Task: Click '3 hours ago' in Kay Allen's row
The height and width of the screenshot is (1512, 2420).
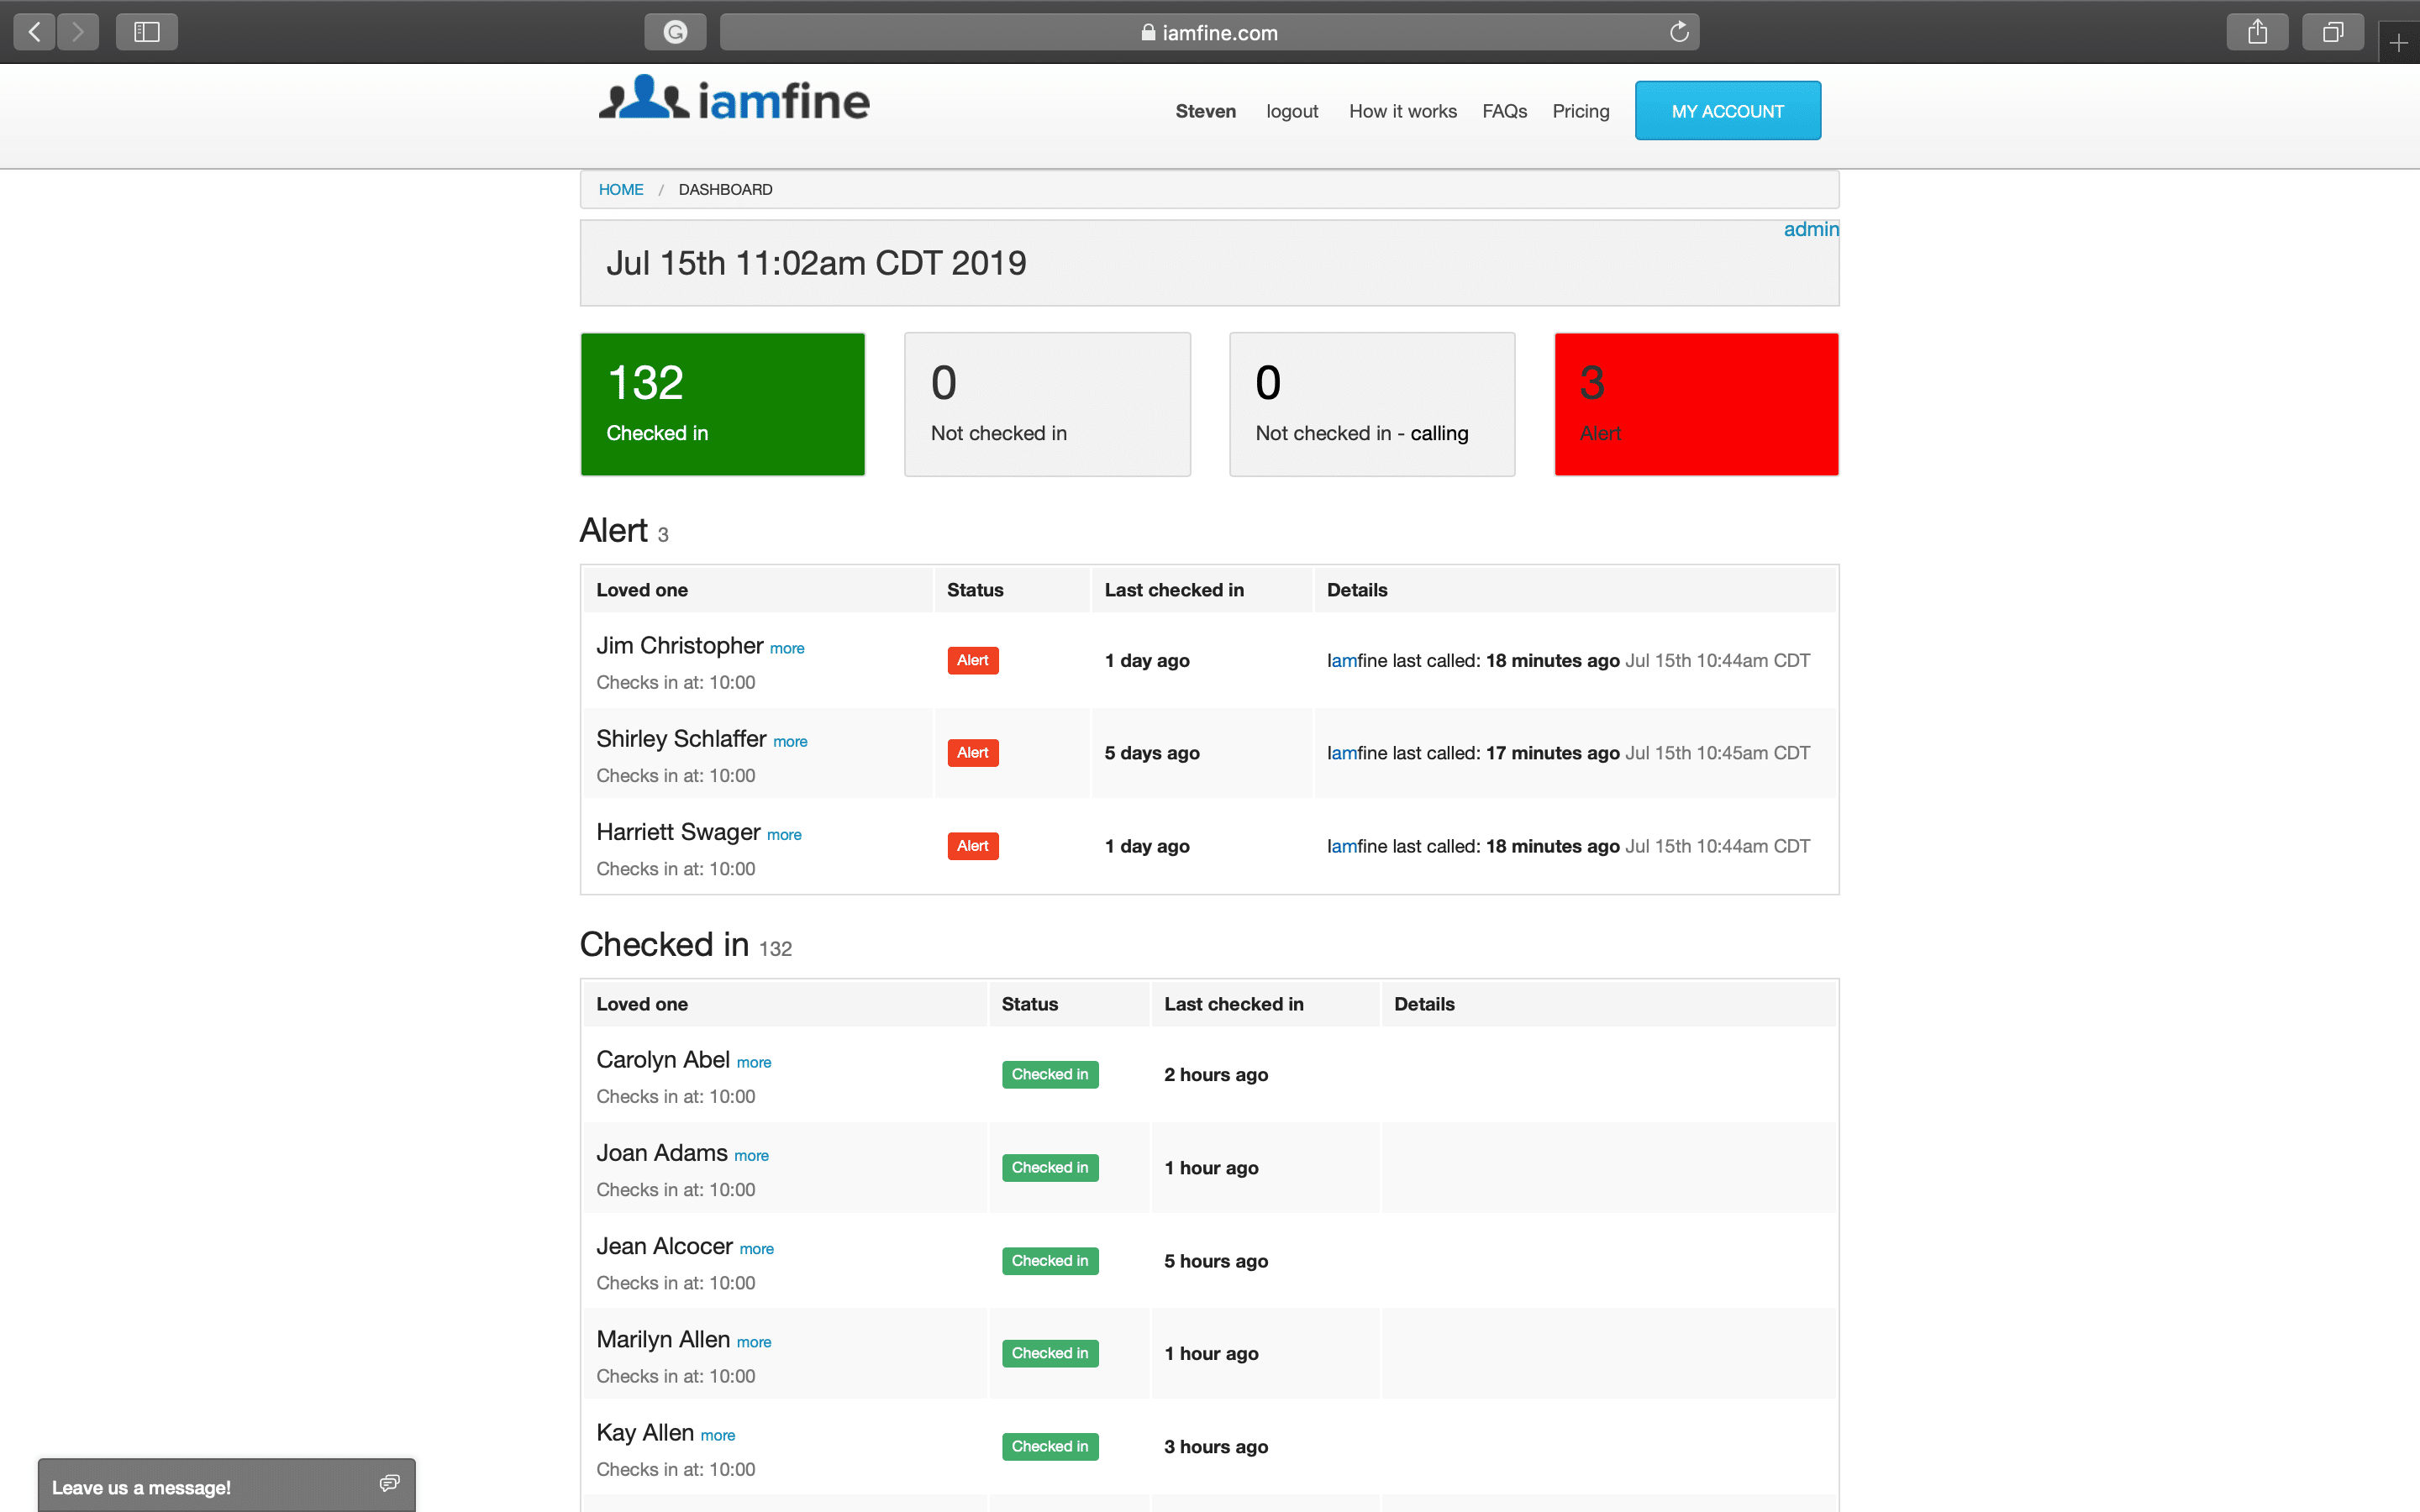Action: (x=1216, y=1447)
